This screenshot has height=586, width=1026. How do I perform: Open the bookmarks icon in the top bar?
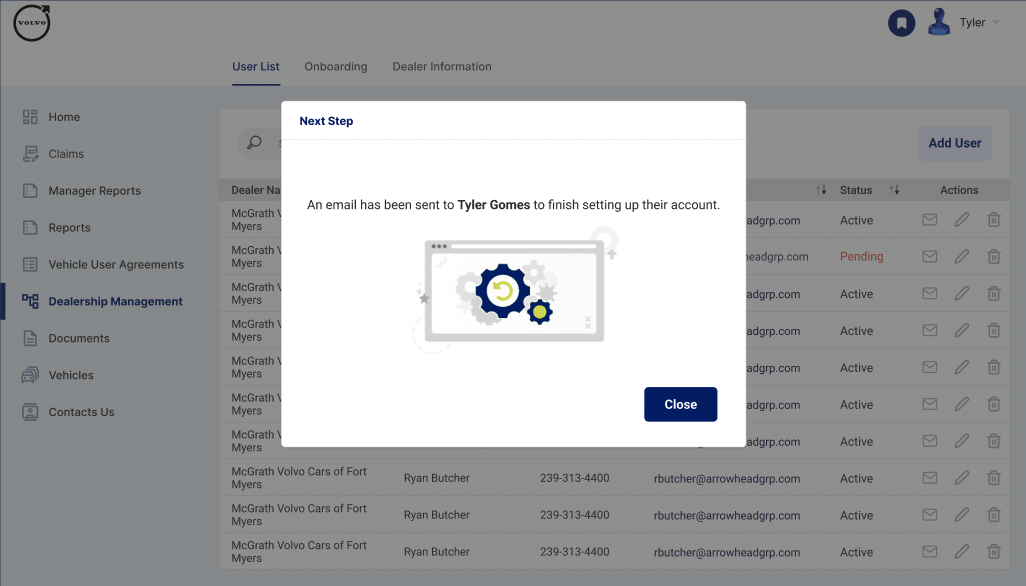901,23
